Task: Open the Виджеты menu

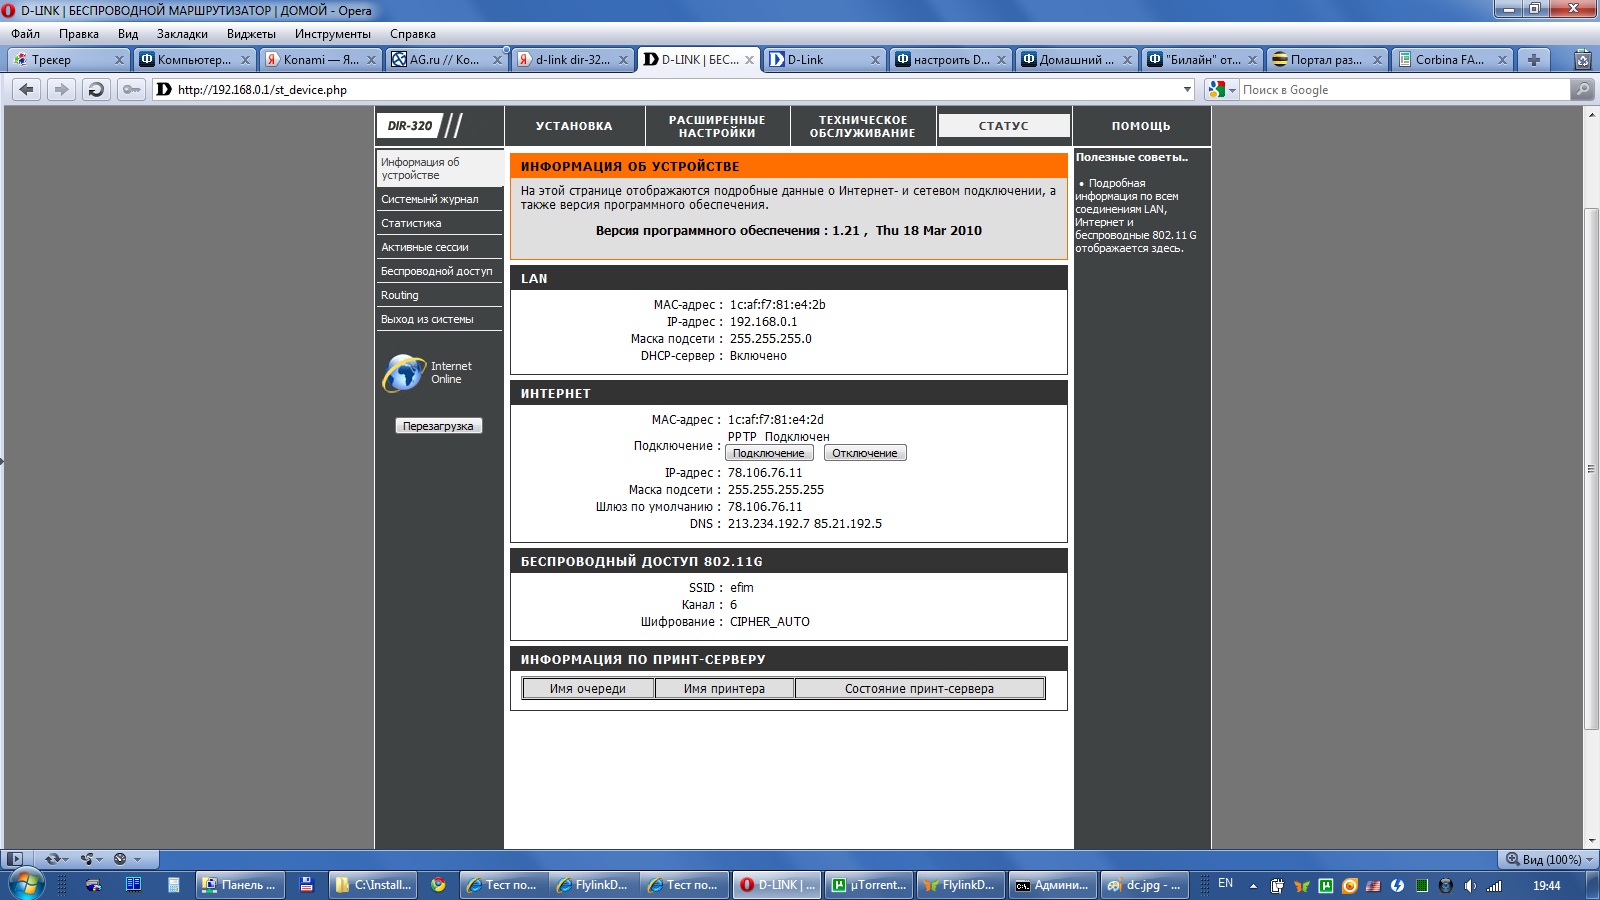Action: click(251, 34)
